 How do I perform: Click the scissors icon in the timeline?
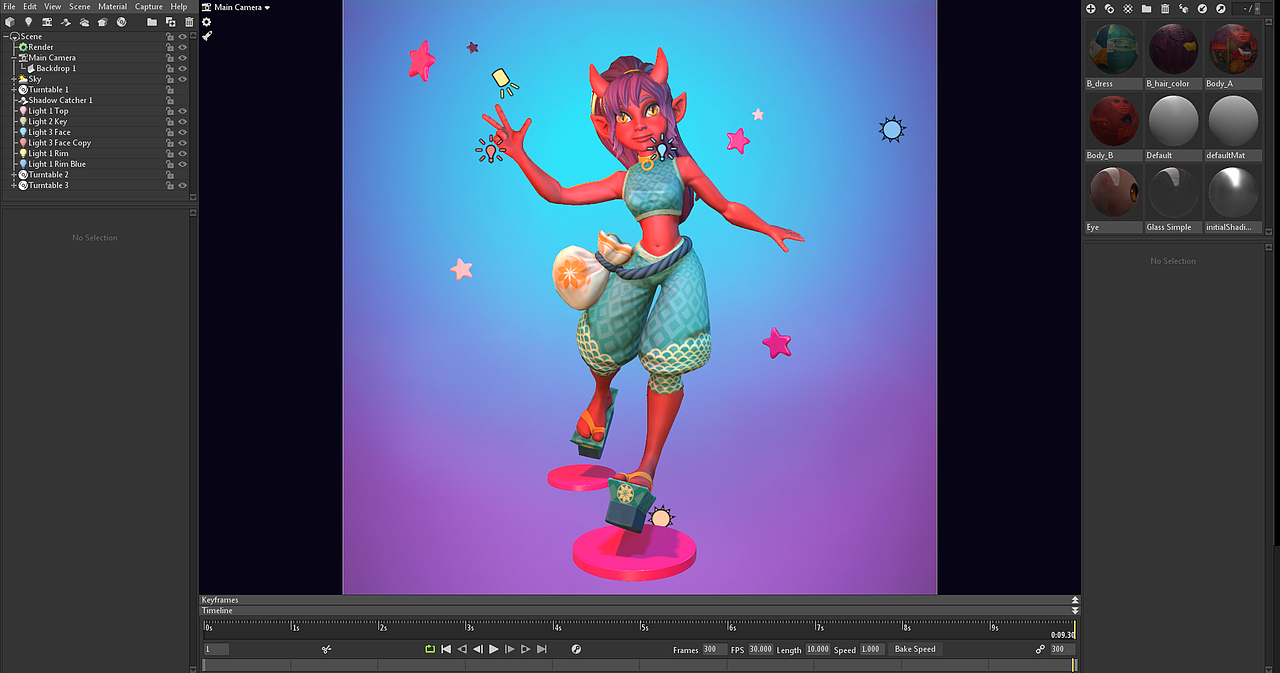(x=326, y=649)
